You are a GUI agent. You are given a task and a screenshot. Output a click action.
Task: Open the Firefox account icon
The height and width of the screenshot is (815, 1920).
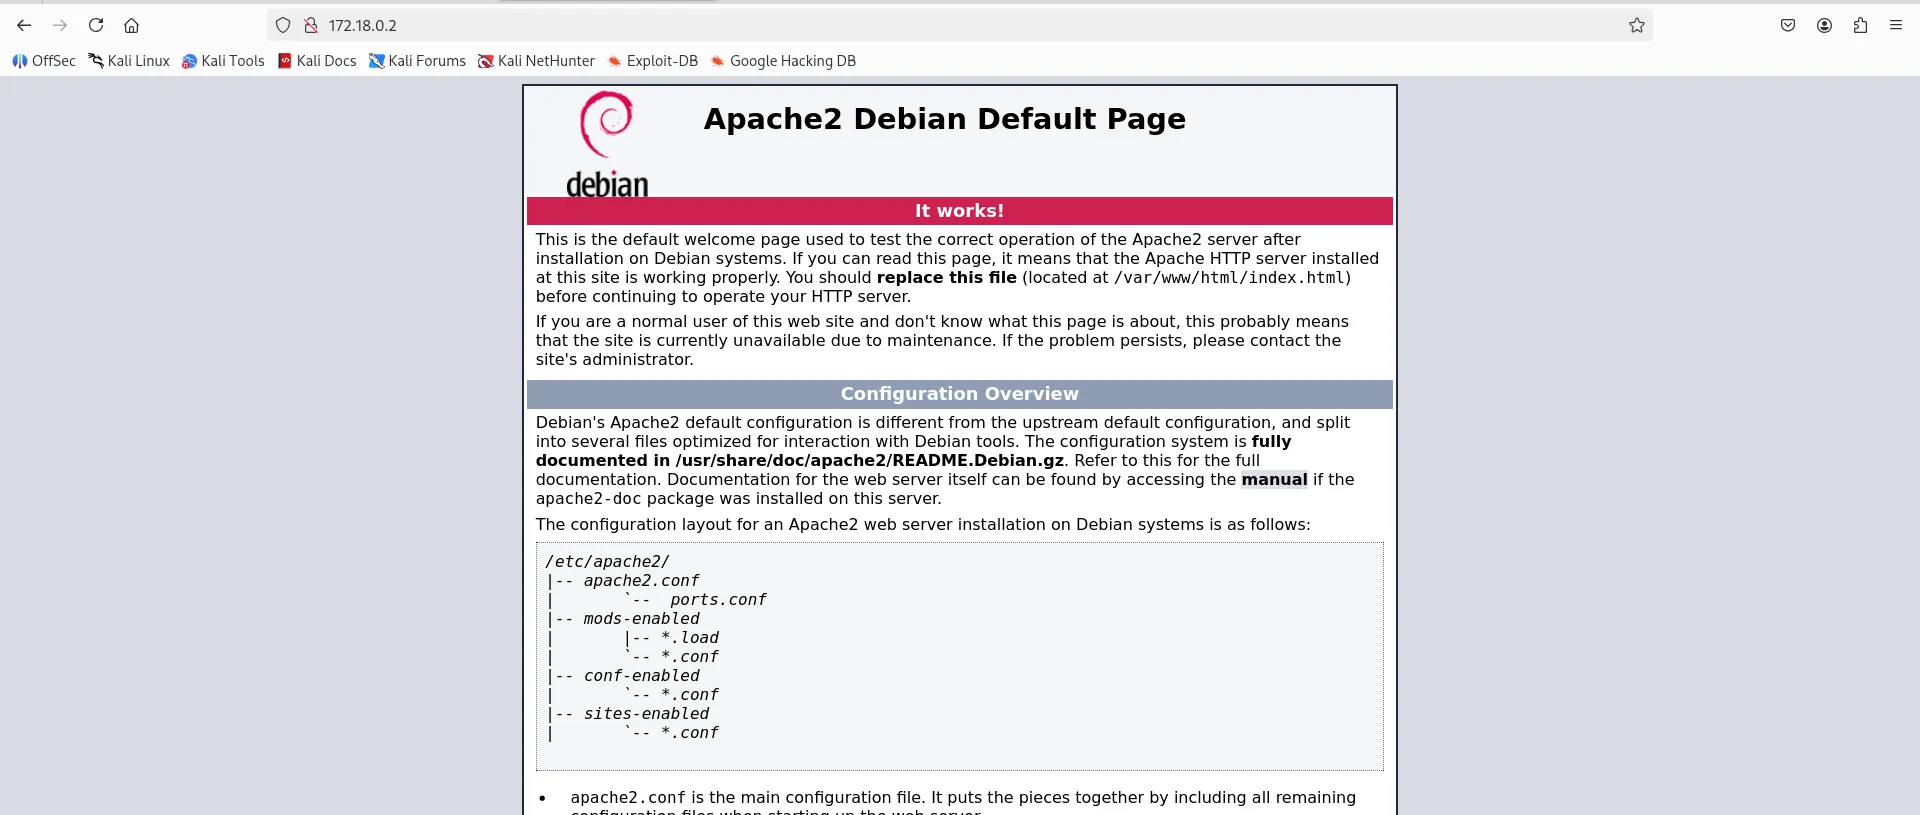pos(1824,25)
